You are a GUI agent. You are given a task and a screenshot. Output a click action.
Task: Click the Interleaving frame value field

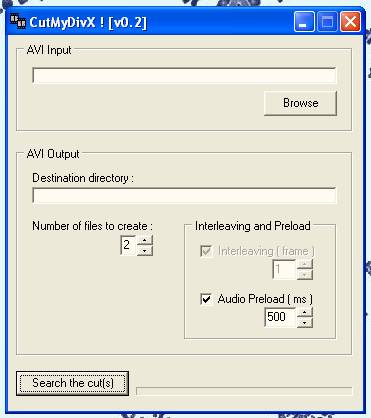284,269
